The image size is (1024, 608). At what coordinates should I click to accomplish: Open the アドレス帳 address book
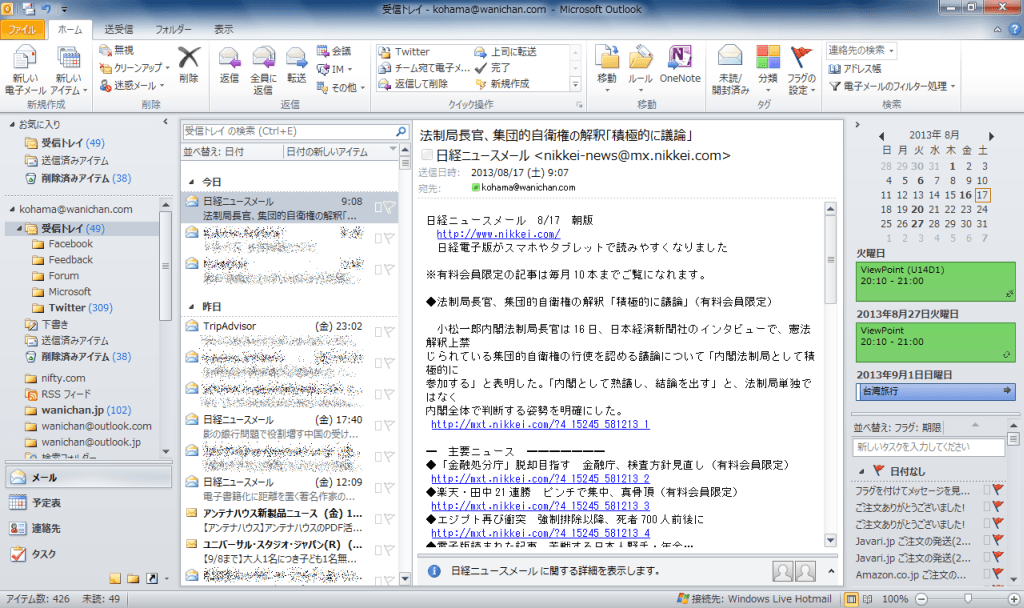pyautogui.click(x=855, y=69)
